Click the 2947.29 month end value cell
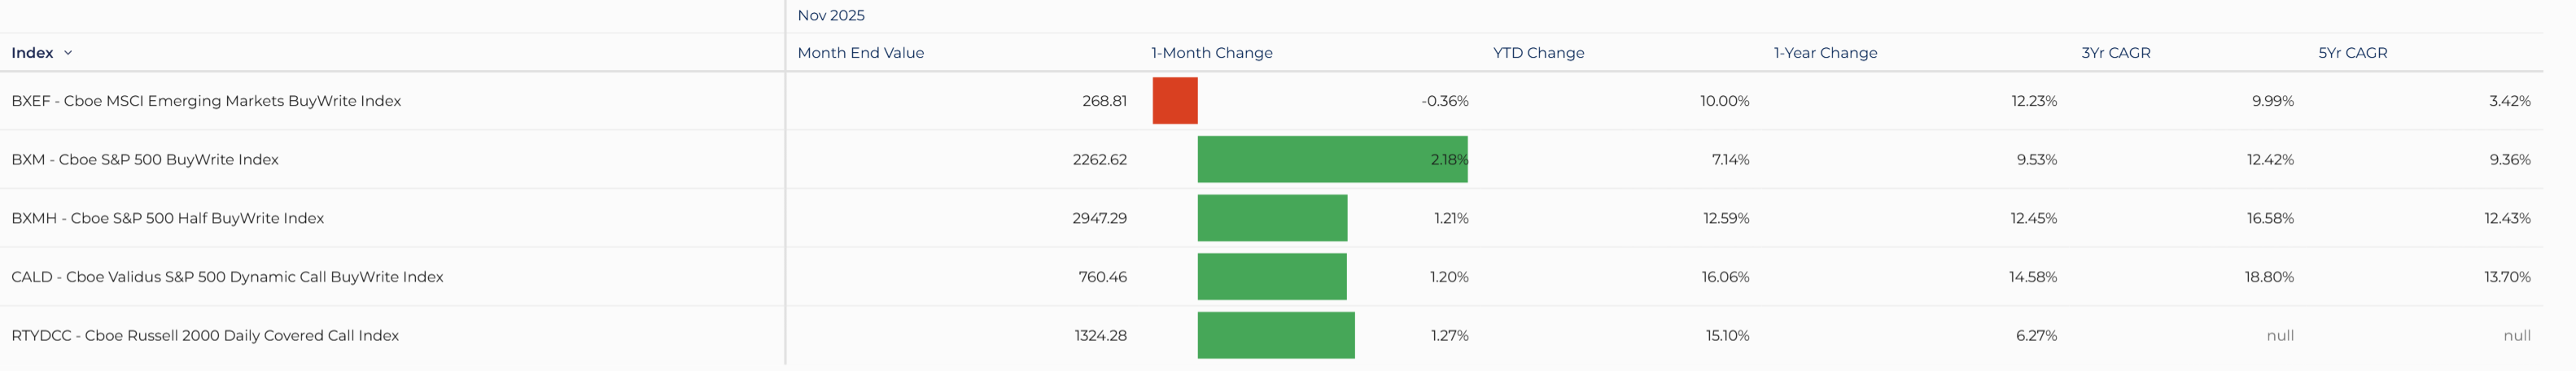 (x=1099, y=218)
